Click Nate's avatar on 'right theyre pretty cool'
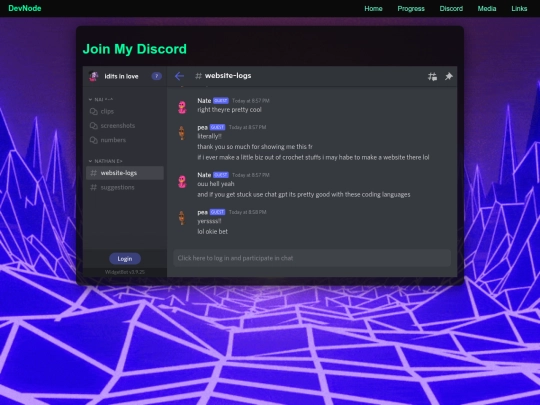 tap(182, 107)
